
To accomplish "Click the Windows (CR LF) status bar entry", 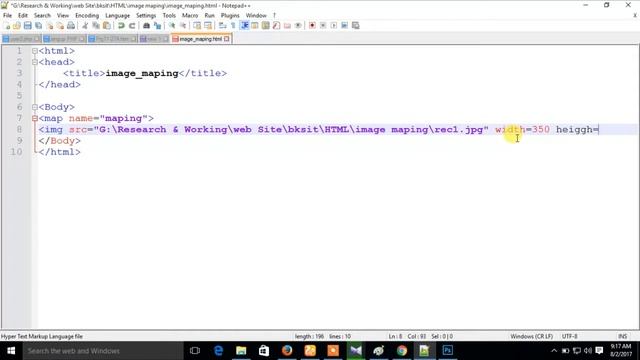I will (x=531, y=336).
